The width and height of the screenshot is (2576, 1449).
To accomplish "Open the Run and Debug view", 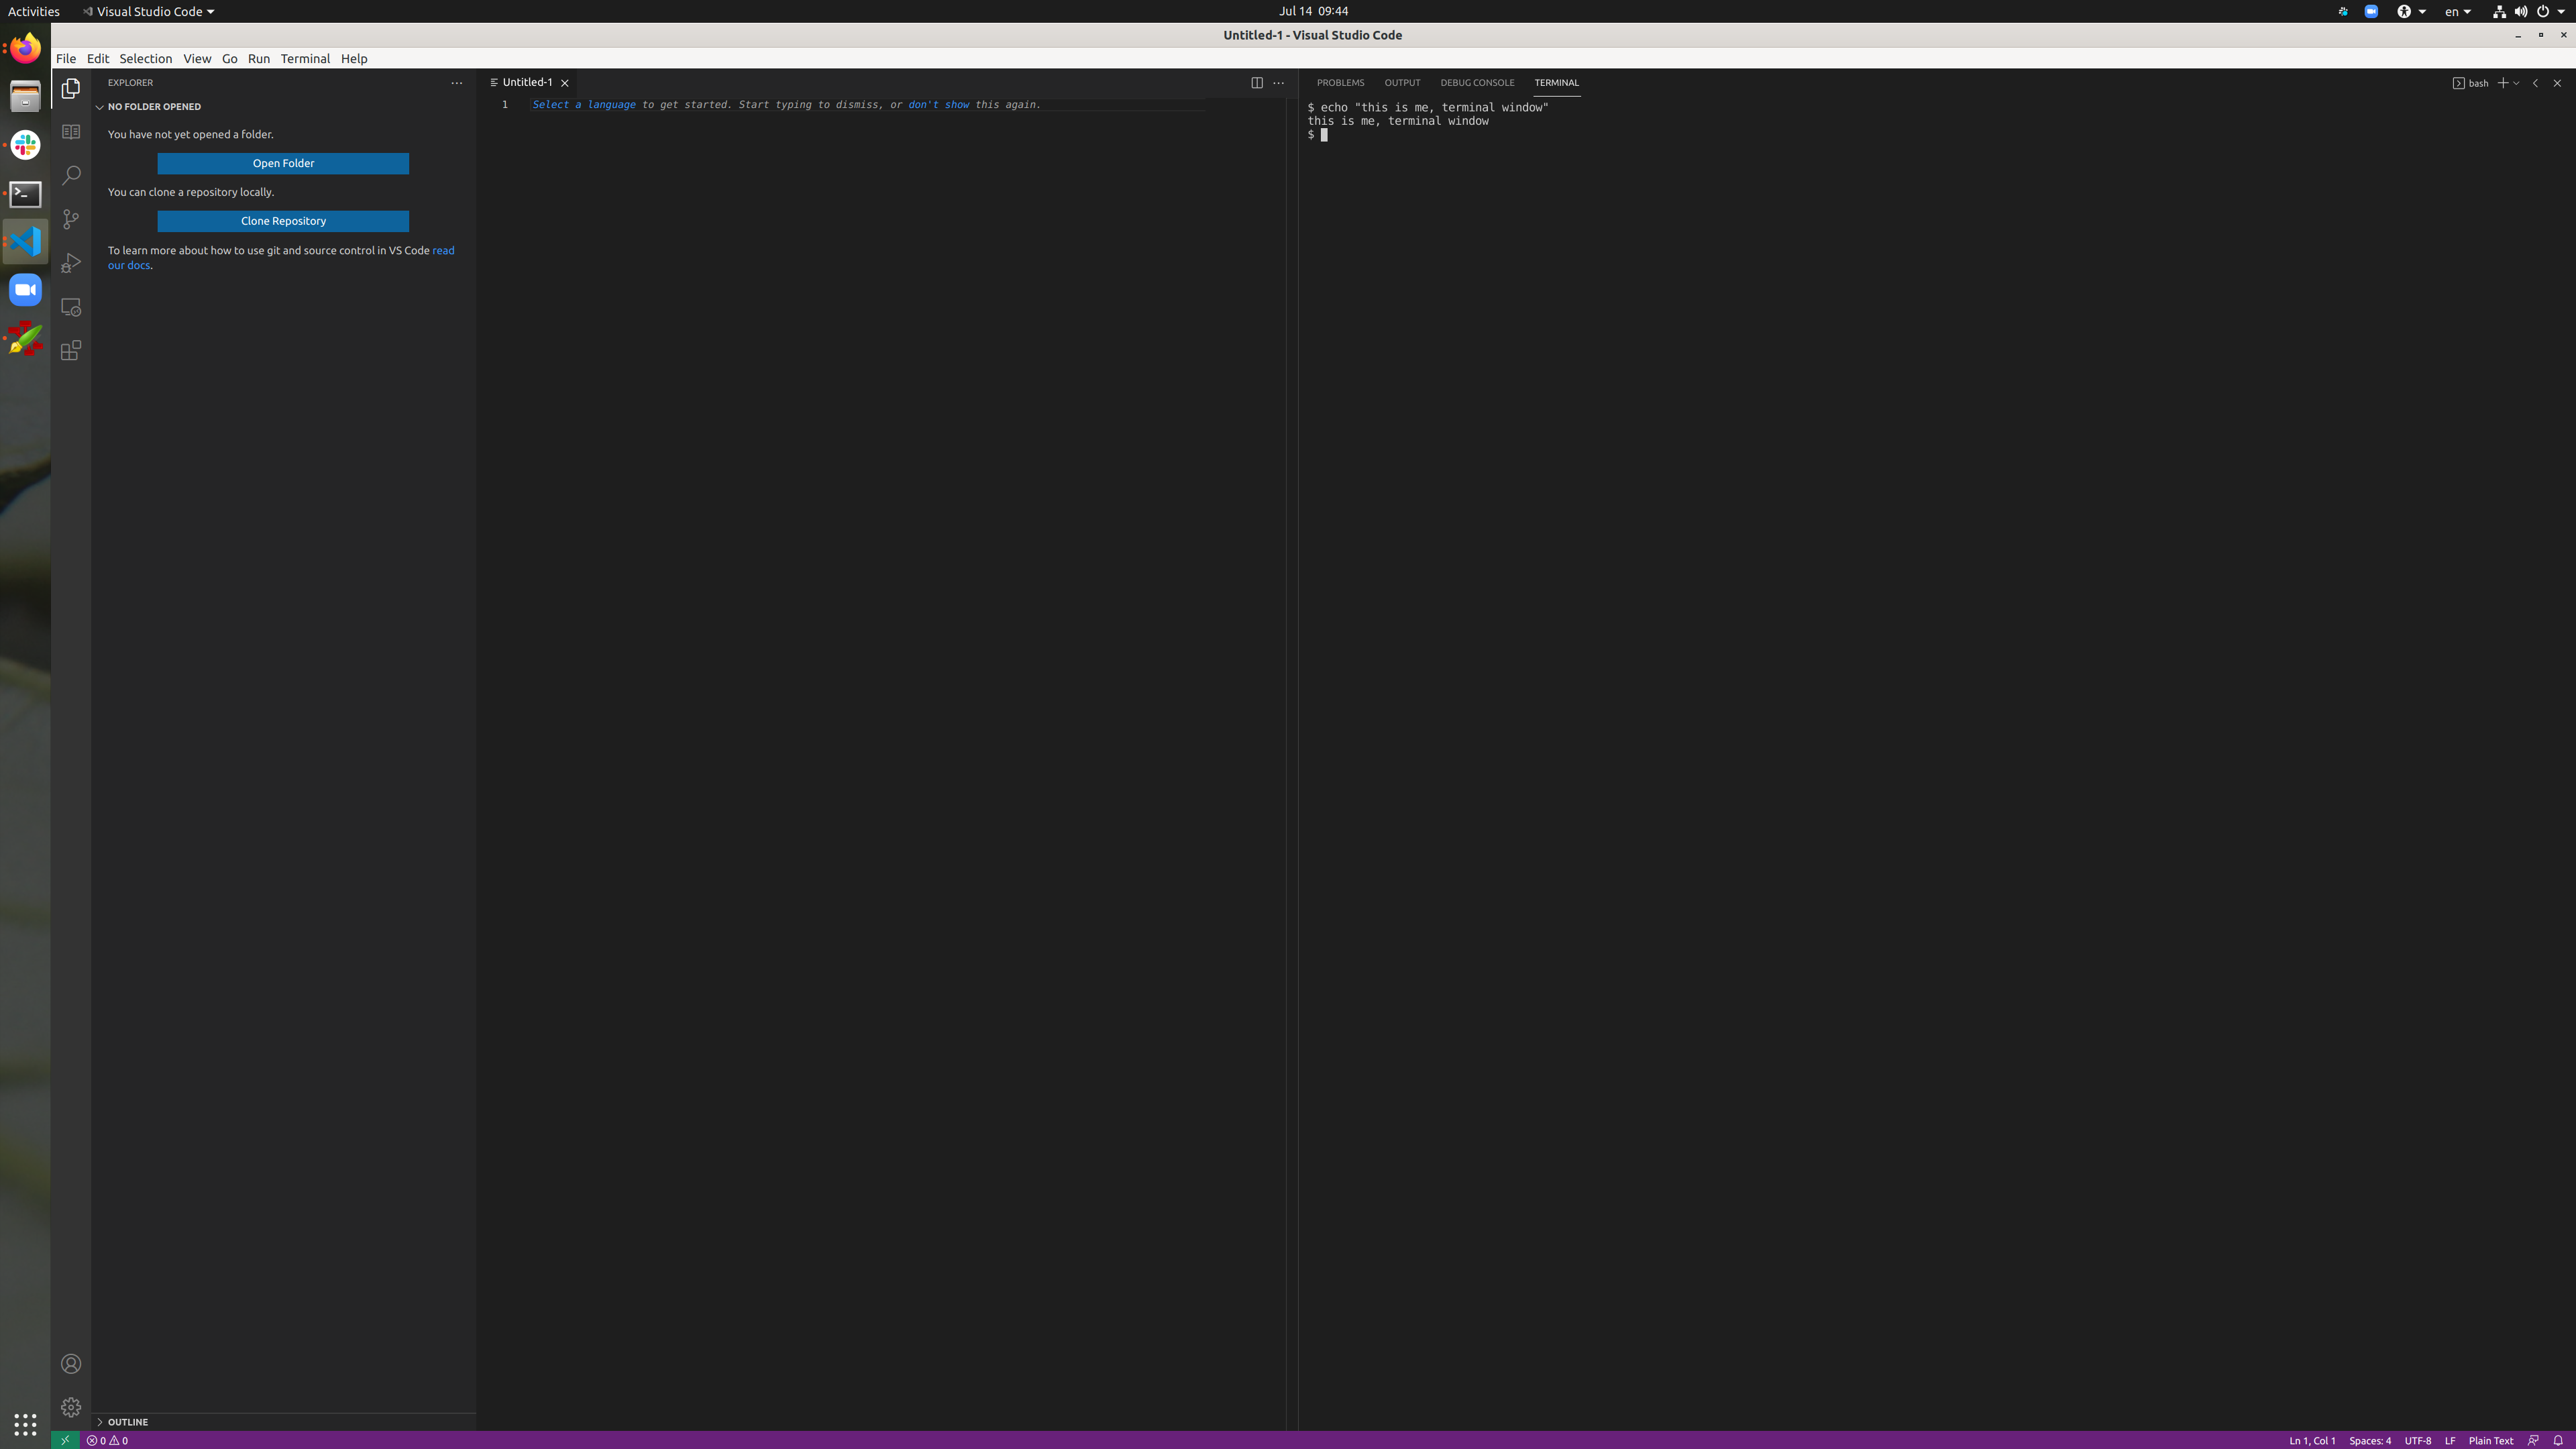I will (71, 263).
